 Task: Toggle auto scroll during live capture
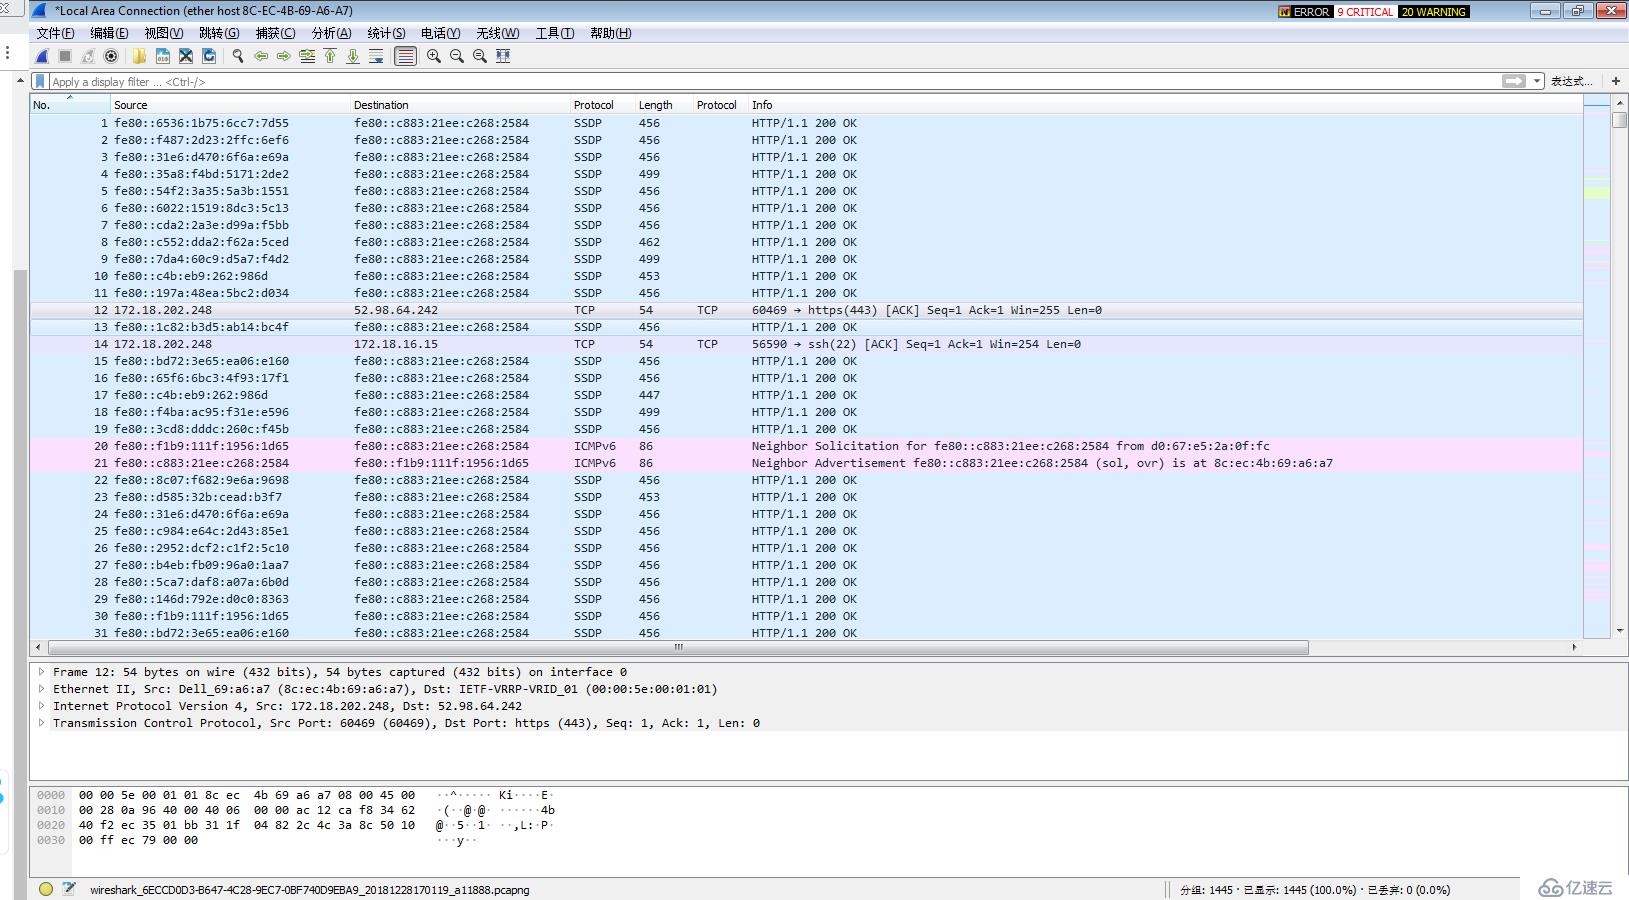point(376,56)
